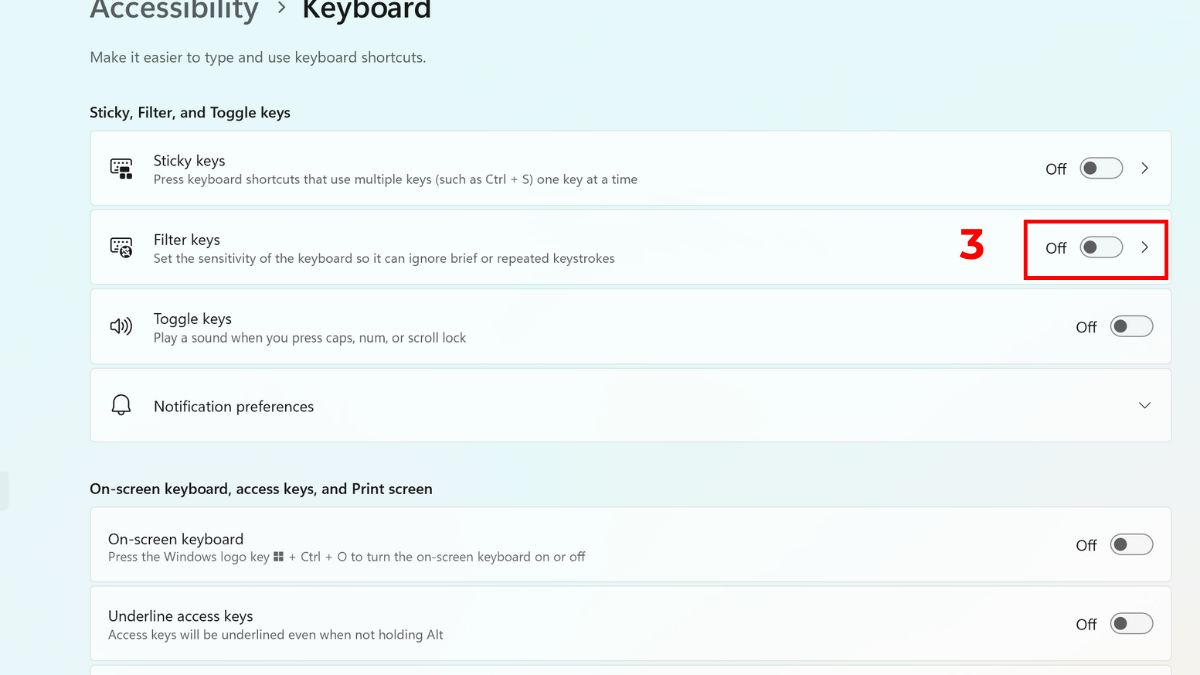The height and width of the screenshot is (675, 1200).
Task: Click the Toggle keys speaker icon
Action: [121, 326]
